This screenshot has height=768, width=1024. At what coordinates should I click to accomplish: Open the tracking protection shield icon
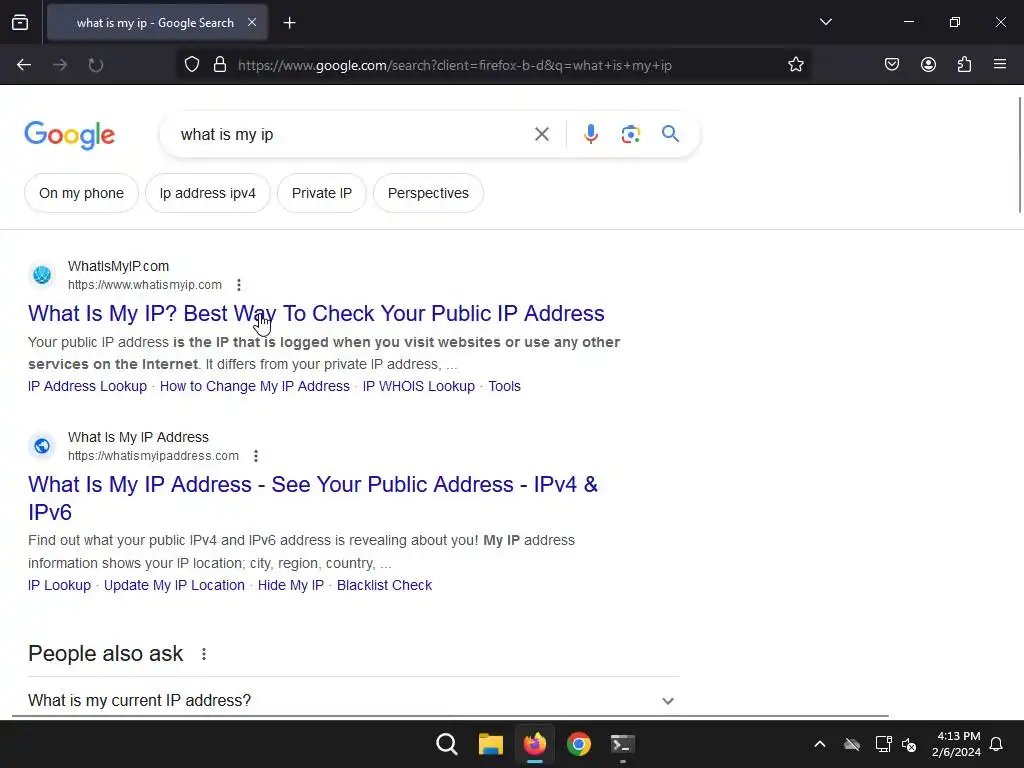191,65
